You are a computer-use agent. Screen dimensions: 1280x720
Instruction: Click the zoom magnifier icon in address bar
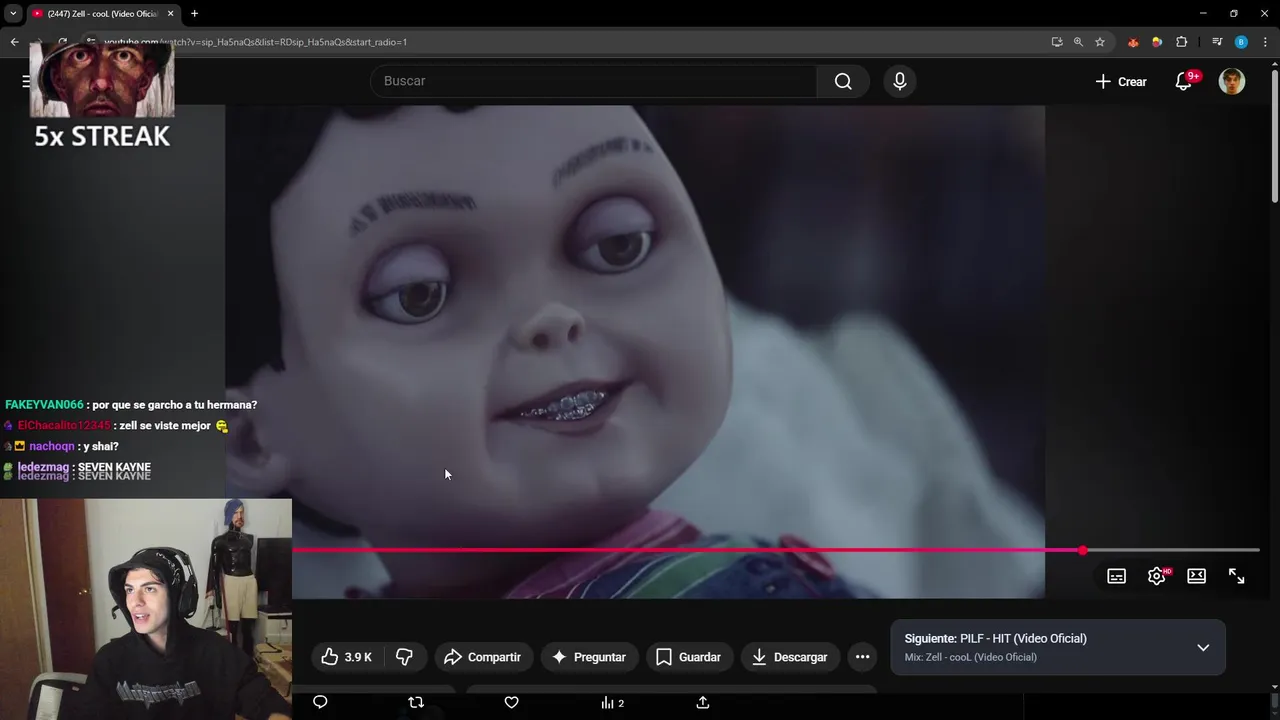(1078, 42)
